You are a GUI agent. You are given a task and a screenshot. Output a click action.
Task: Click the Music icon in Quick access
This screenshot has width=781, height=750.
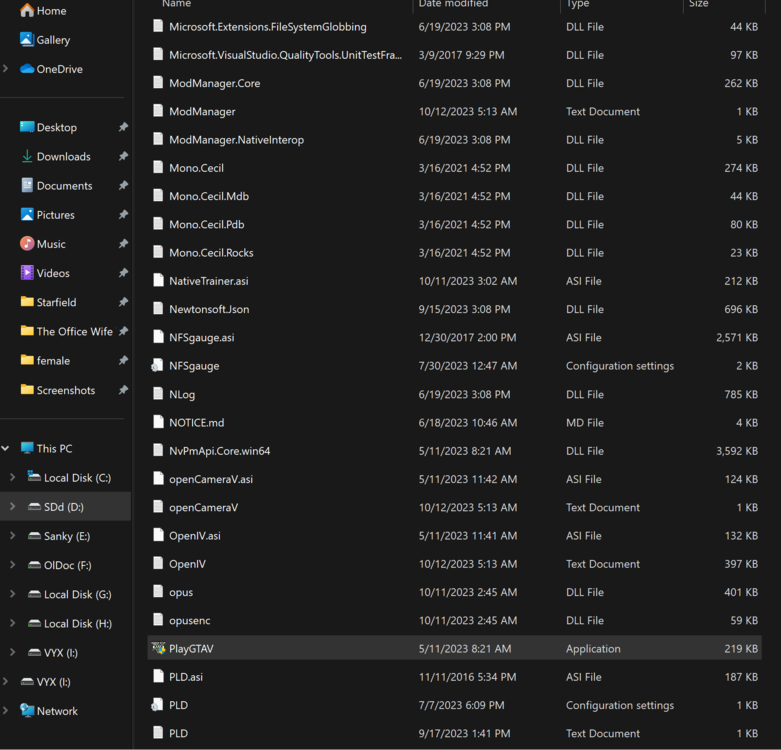pos(27,244)
